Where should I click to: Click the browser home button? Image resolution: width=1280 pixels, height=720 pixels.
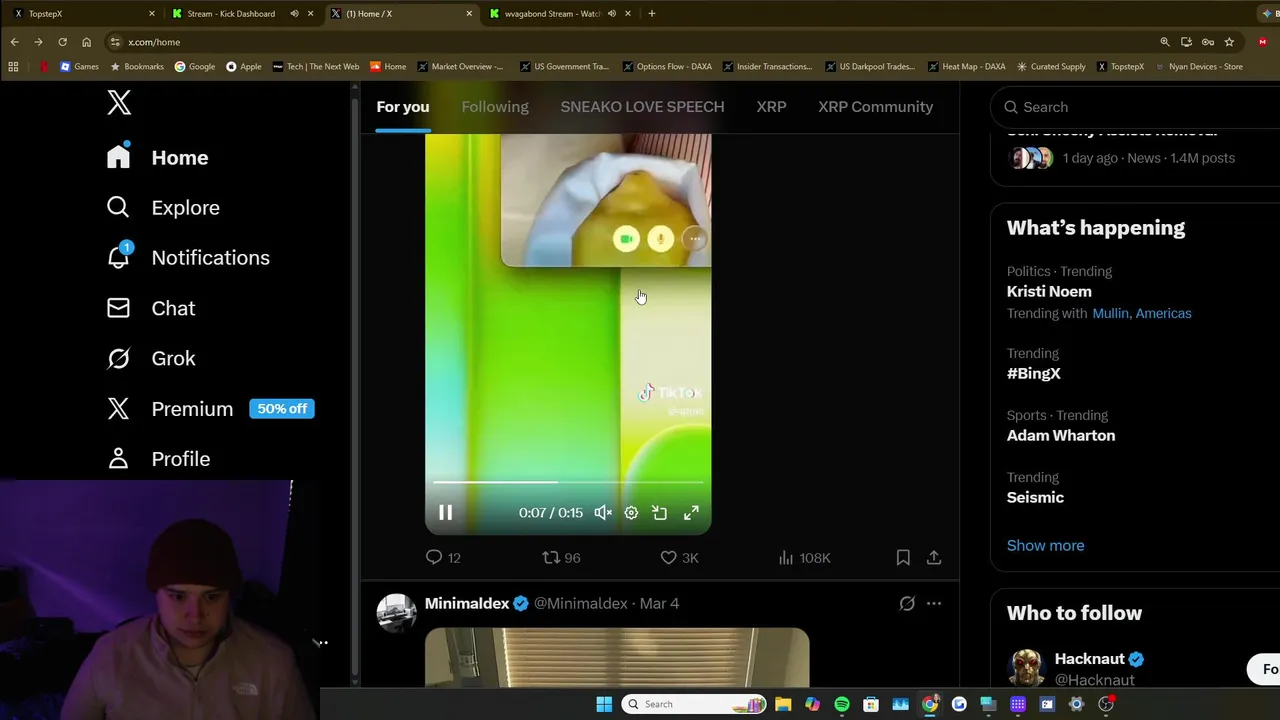(x=86, y=42)
